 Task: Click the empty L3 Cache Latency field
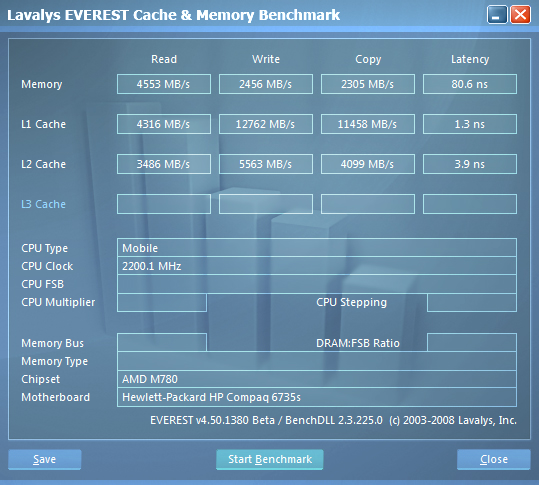470,204
